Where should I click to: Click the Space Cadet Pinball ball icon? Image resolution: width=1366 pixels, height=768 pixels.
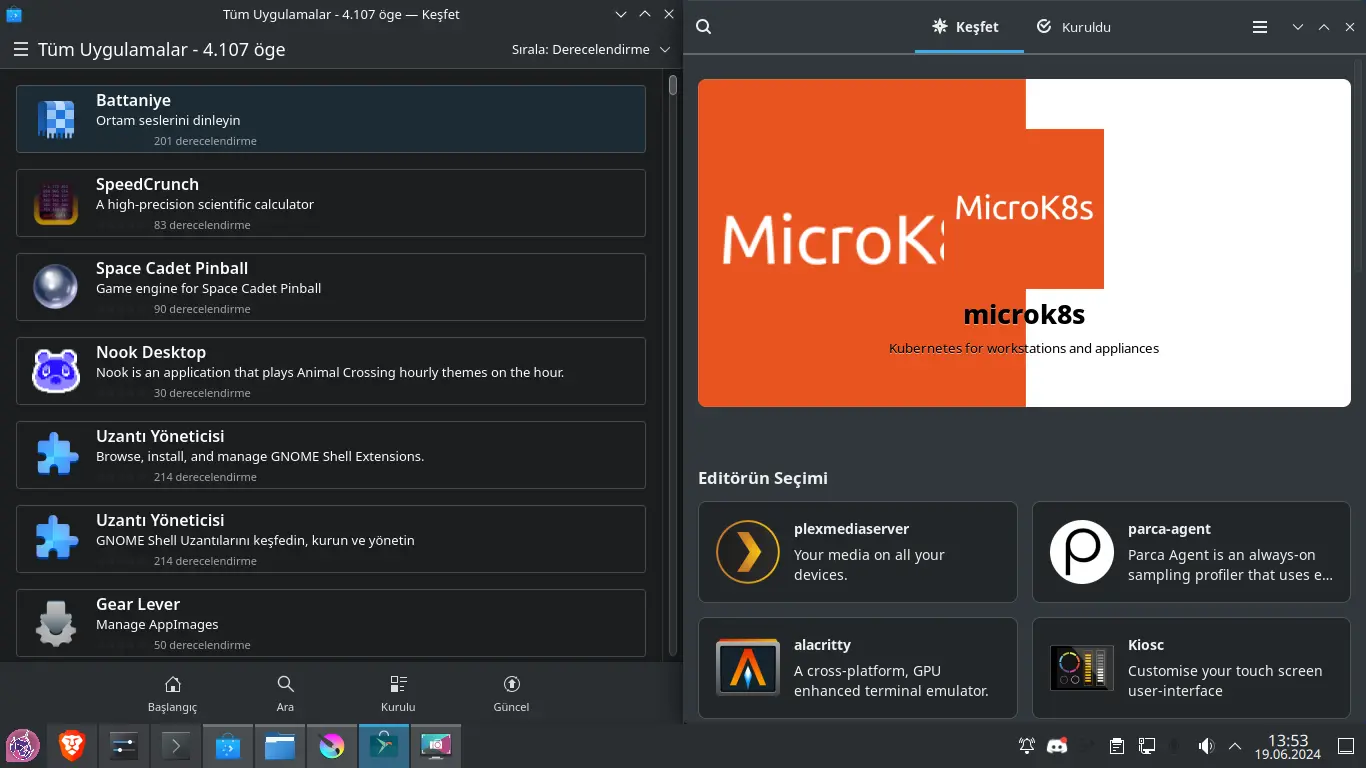[56, 287]
